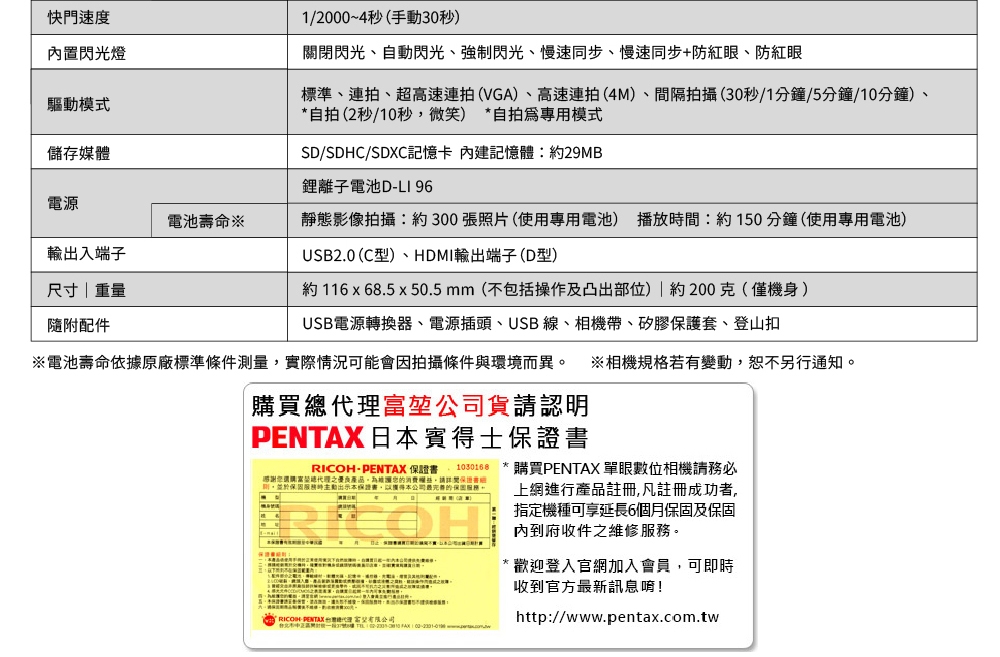
Task: Click the red 富堃公司貨 text
Action: (x=445, y=405)
